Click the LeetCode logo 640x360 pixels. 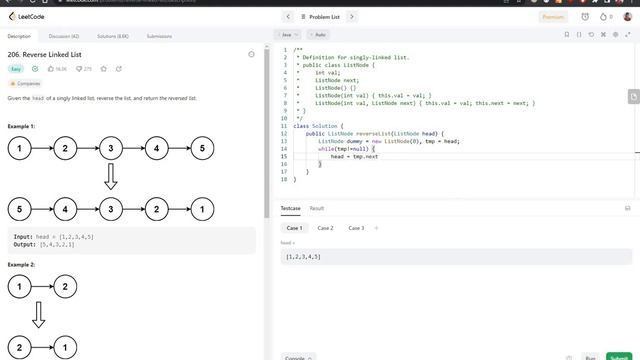pyautogui.click(x=26, y=17)
